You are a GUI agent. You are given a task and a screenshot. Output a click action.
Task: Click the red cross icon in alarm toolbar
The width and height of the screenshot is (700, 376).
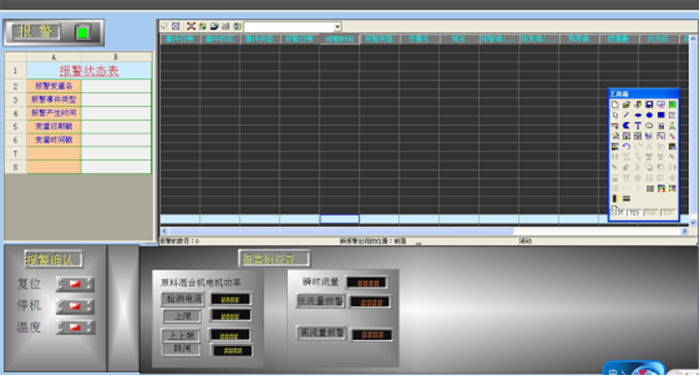(x=191, y=26)
